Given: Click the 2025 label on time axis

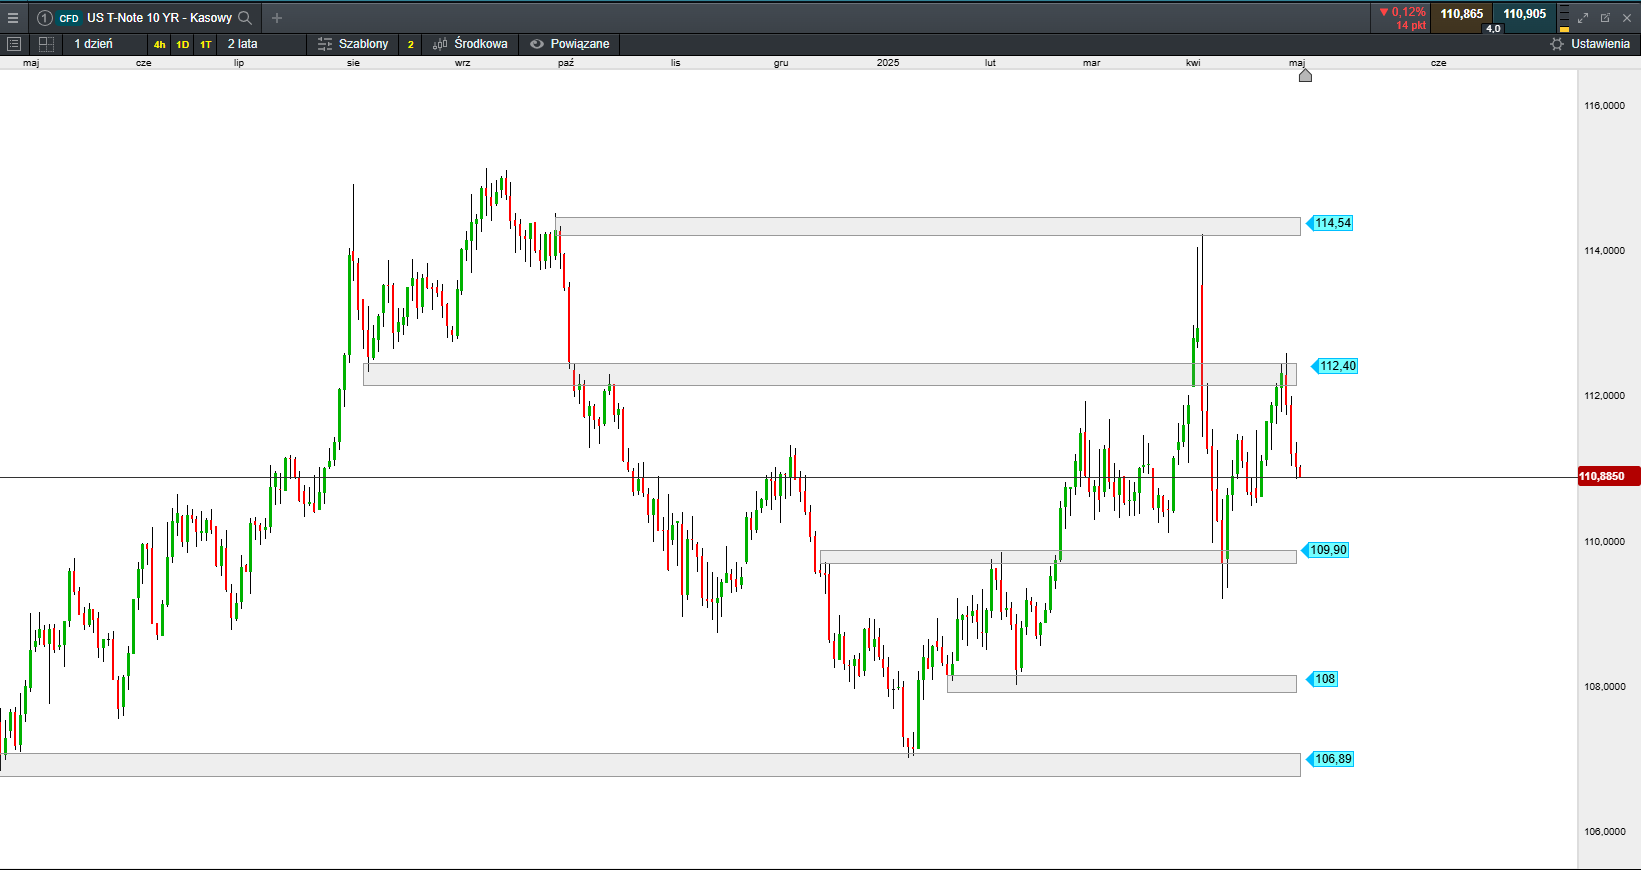Looking at the screenshot, I should point(888,63).
